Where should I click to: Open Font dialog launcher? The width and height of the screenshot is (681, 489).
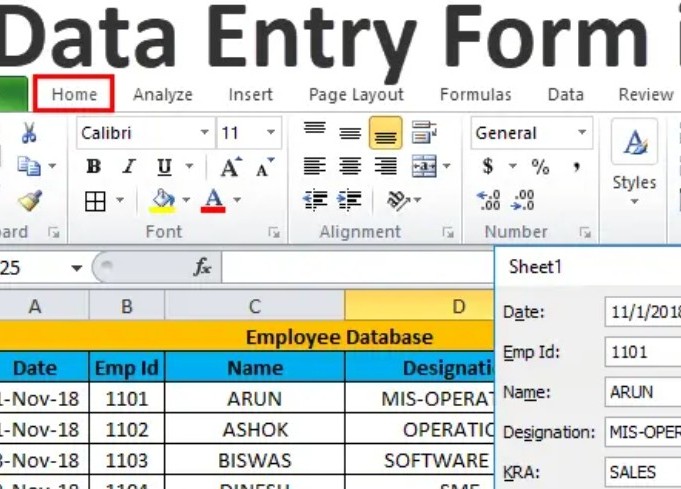pyautogui.click(x=274, y=233)
